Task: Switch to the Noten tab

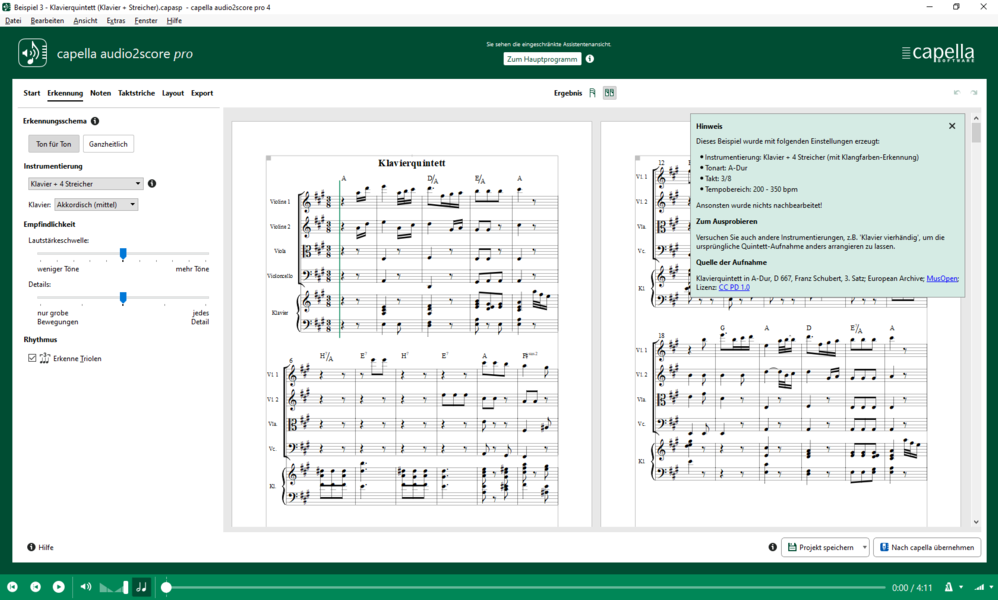Action: click(101, 93)
